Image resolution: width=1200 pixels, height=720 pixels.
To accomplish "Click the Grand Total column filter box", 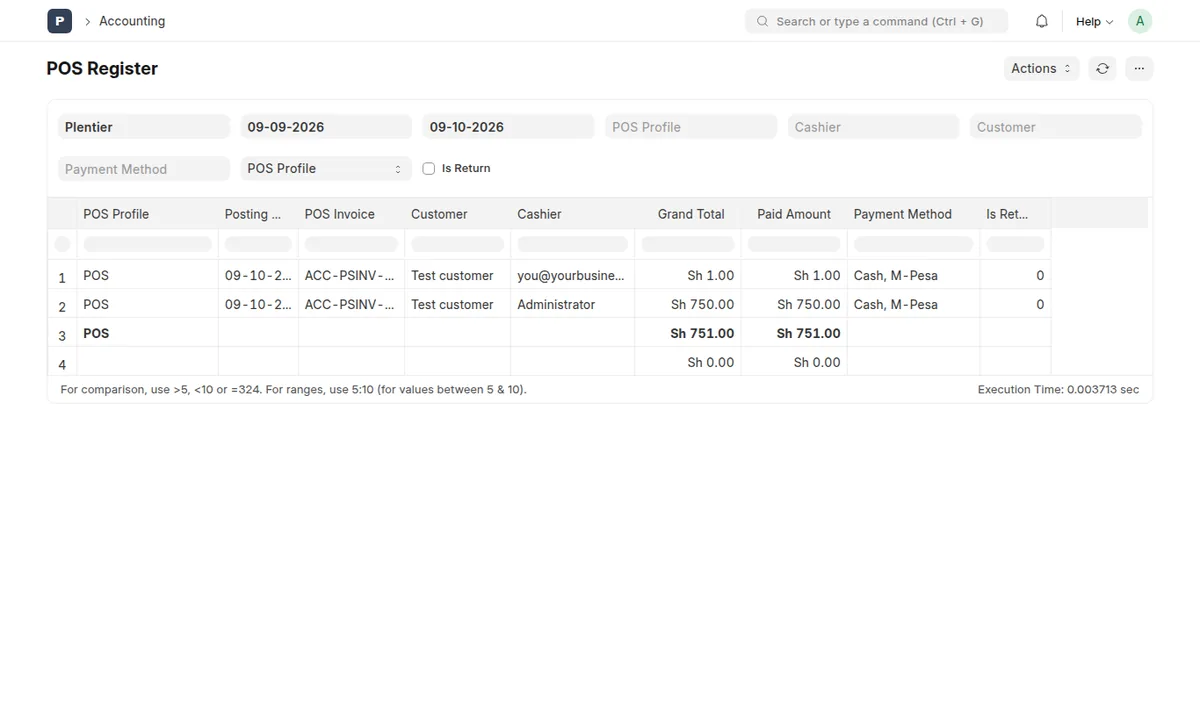I will [x=688, y=244].
